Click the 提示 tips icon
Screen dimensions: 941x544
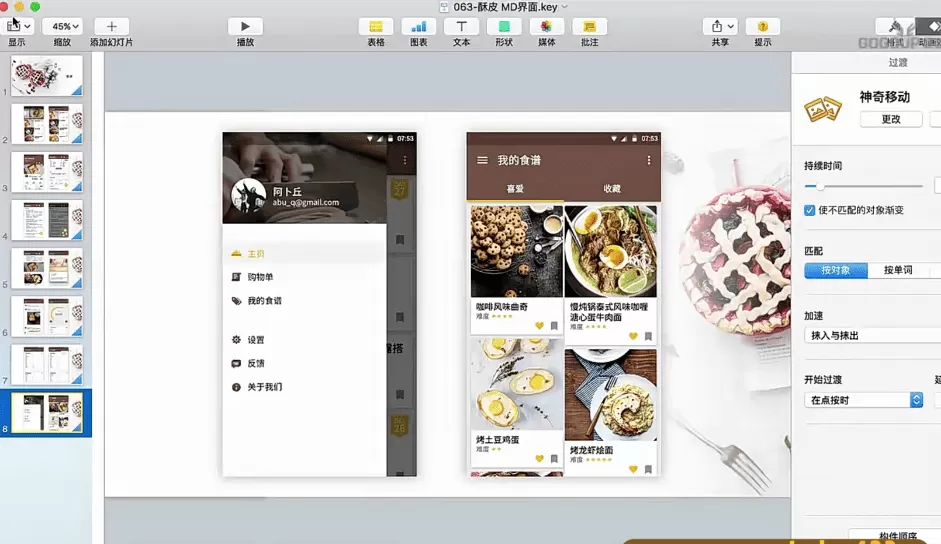click(763, 26)
